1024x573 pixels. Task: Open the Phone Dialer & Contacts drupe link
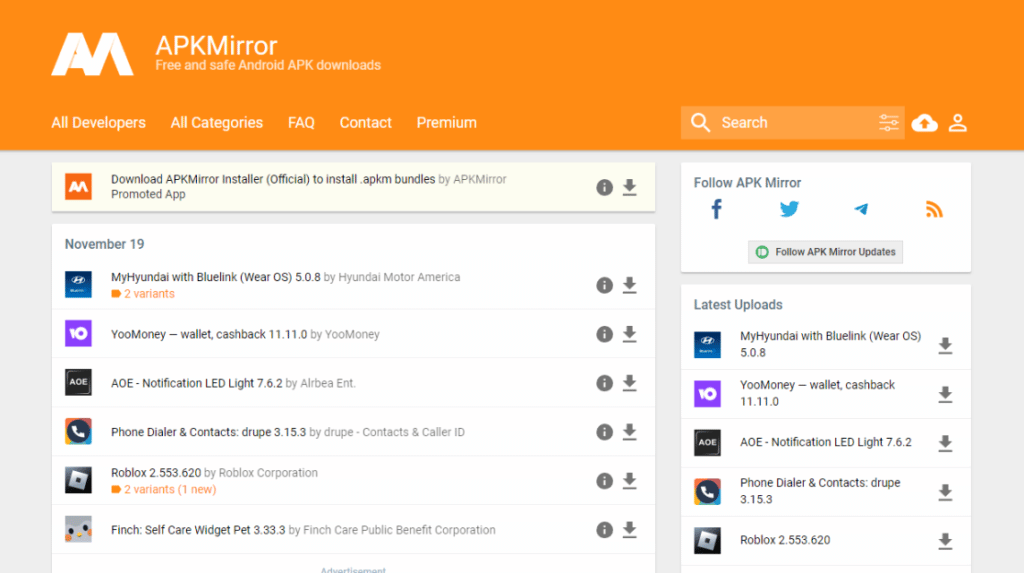point(208,432)
